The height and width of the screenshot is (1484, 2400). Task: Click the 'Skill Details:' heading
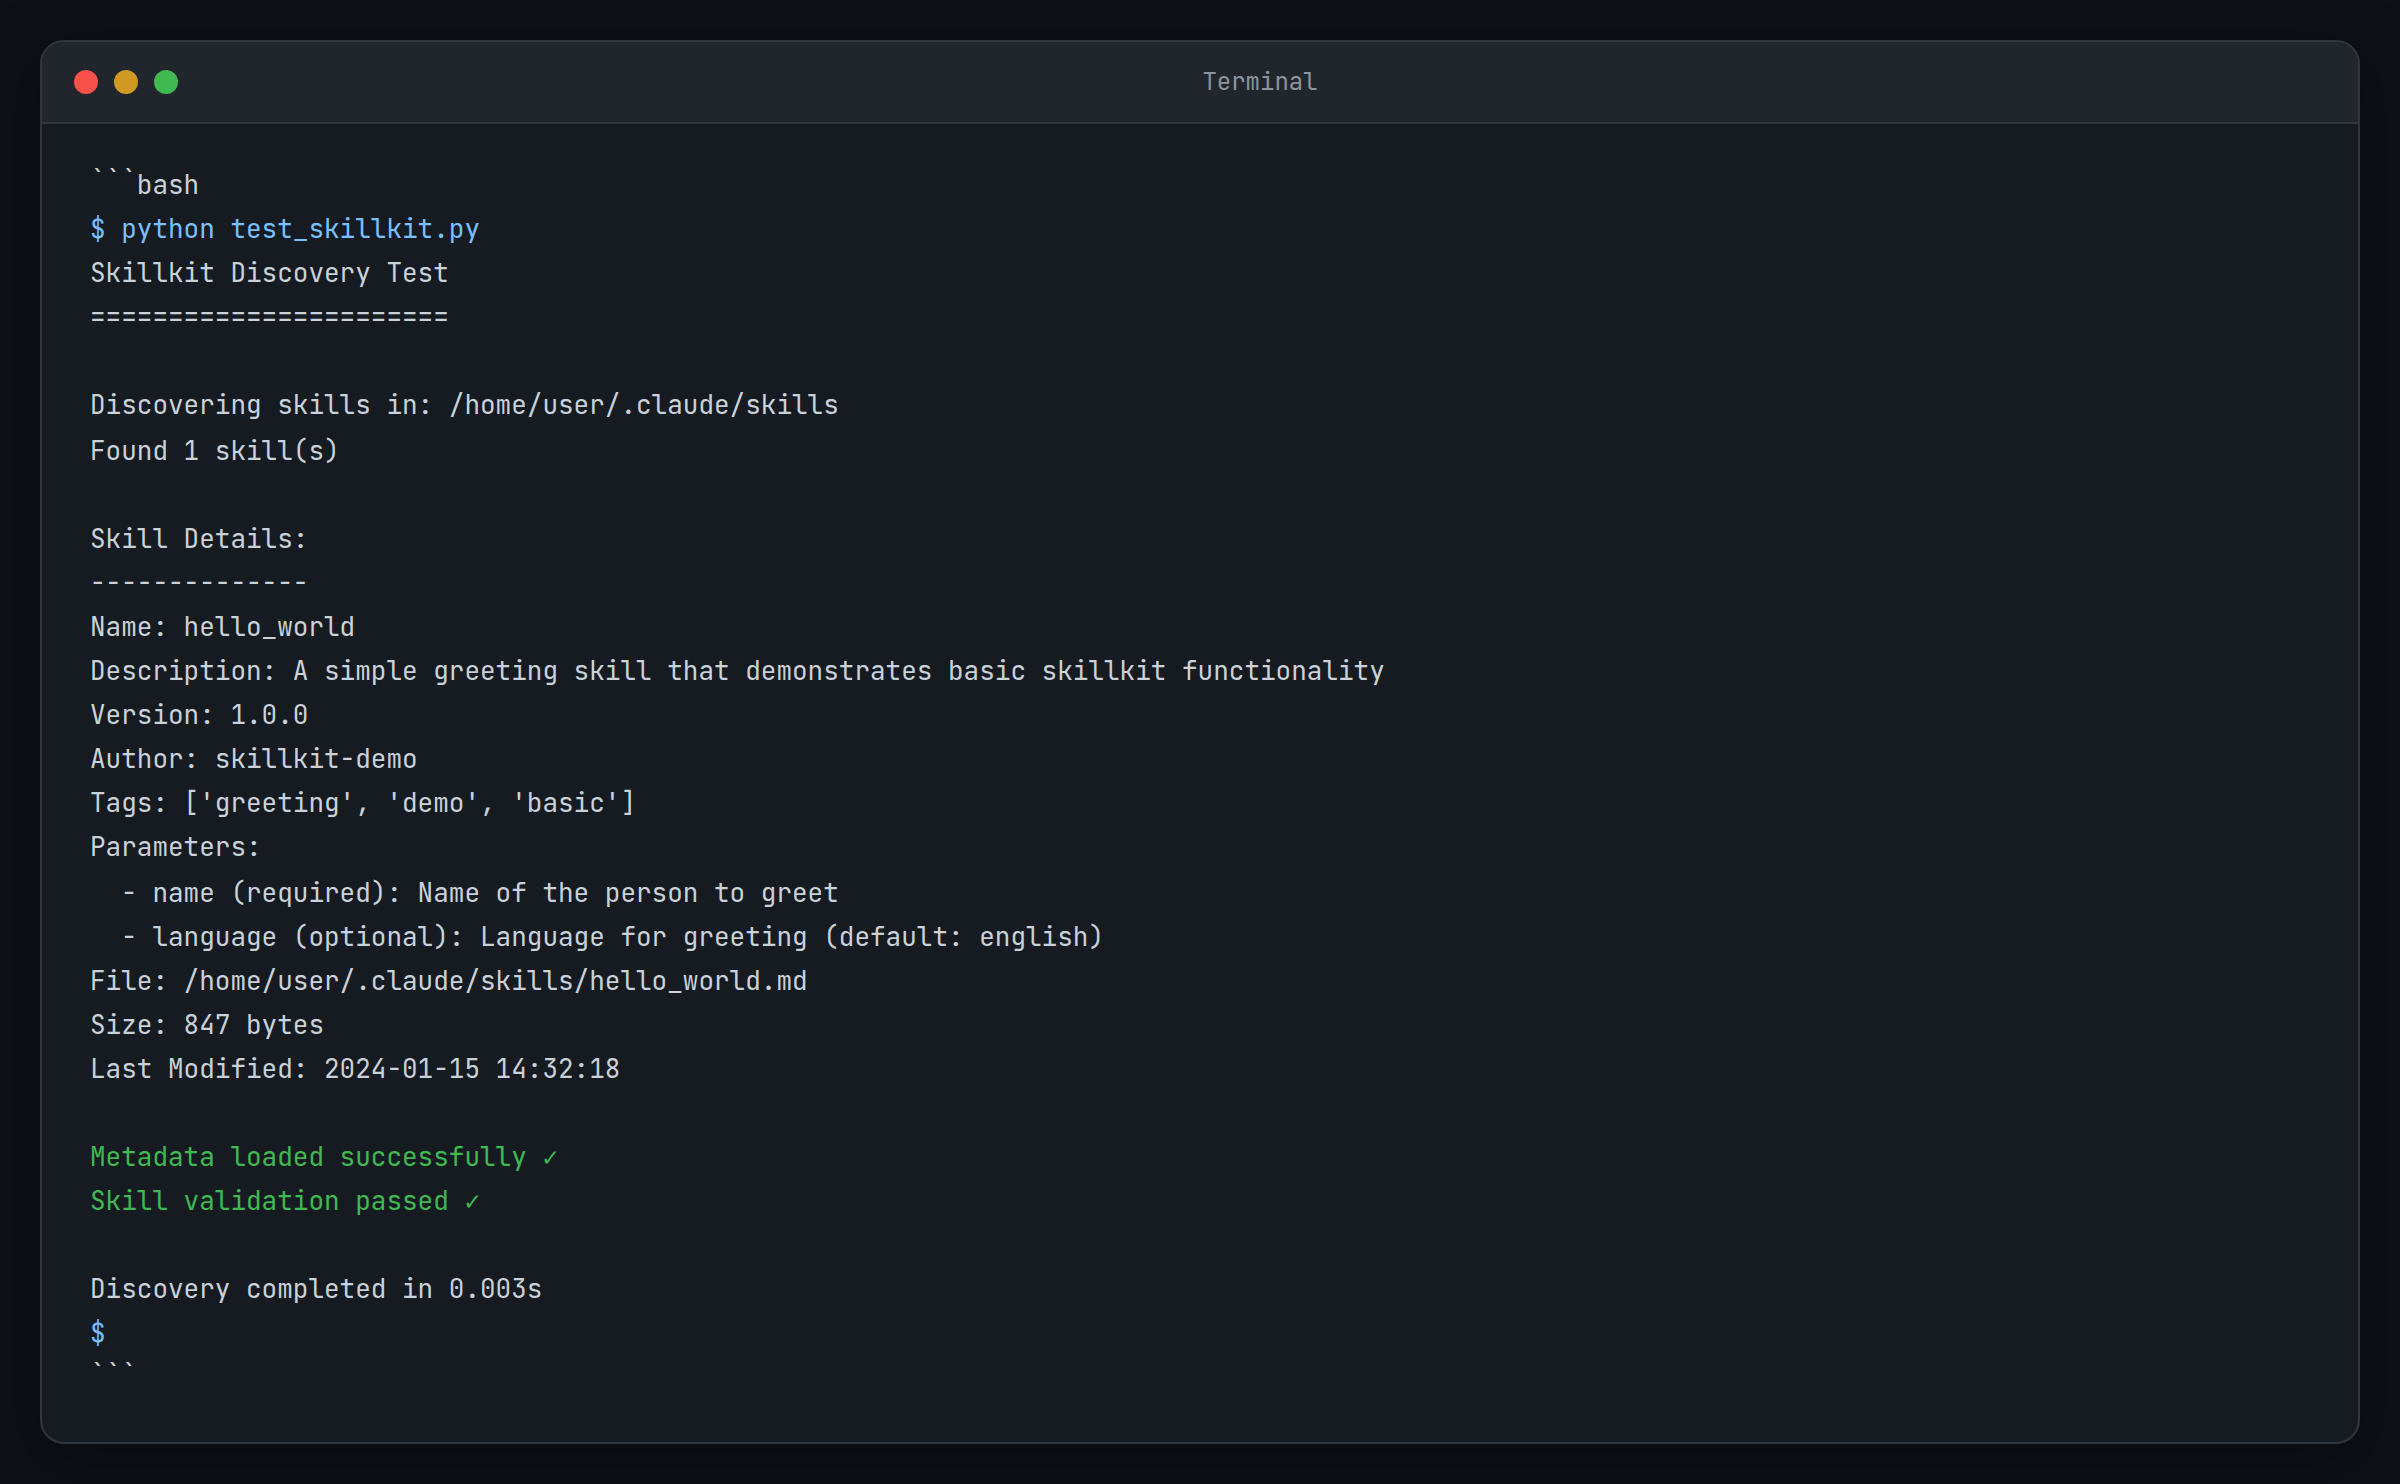coord(198,537)
